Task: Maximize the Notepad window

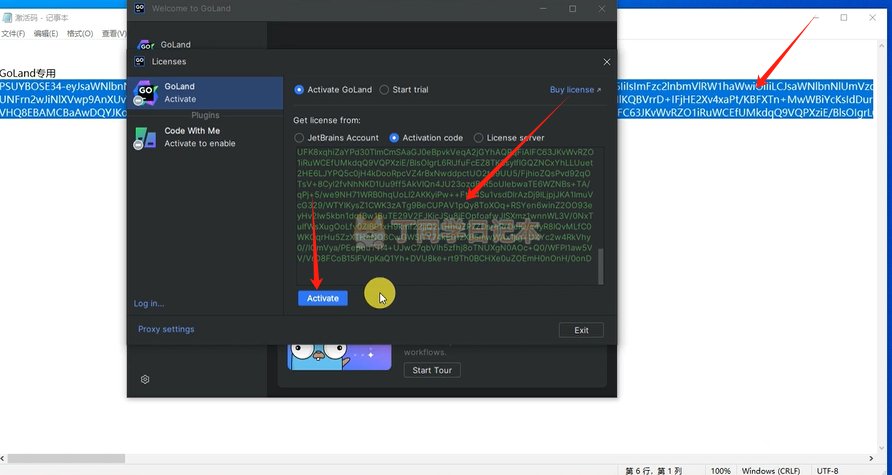Action: coord(844,18)
